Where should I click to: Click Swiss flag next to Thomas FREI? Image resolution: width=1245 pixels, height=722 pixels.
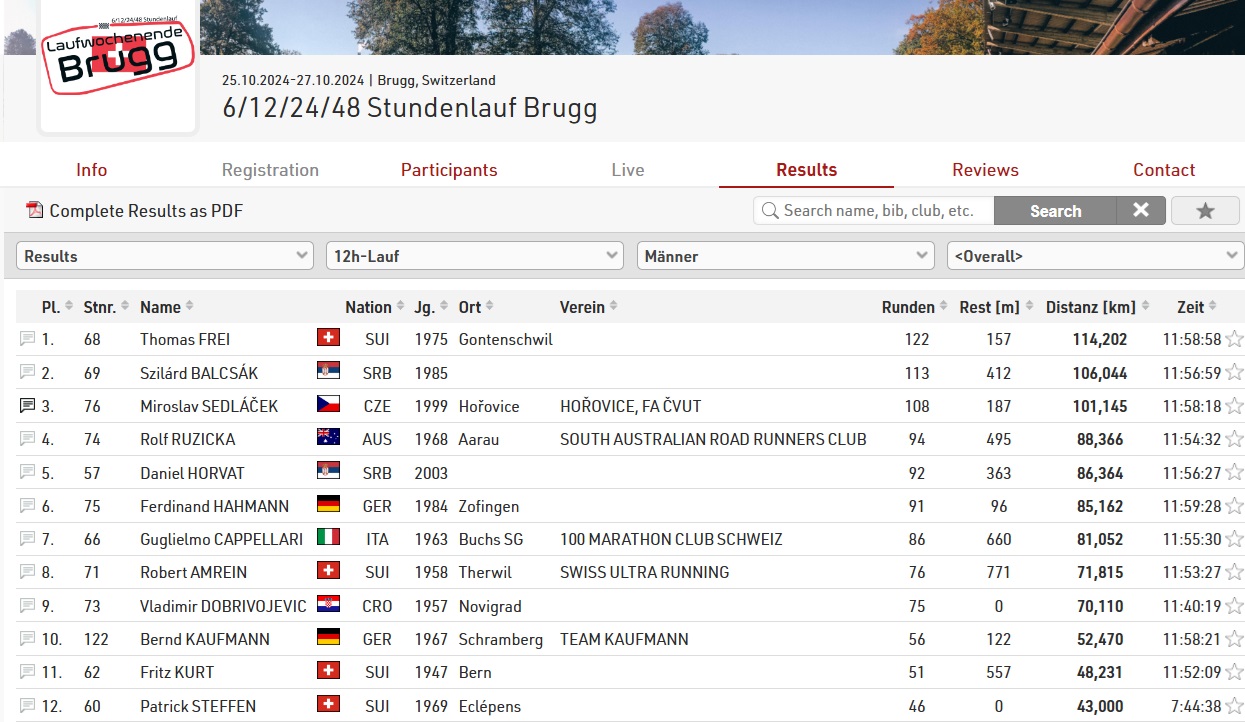[328, 338]
